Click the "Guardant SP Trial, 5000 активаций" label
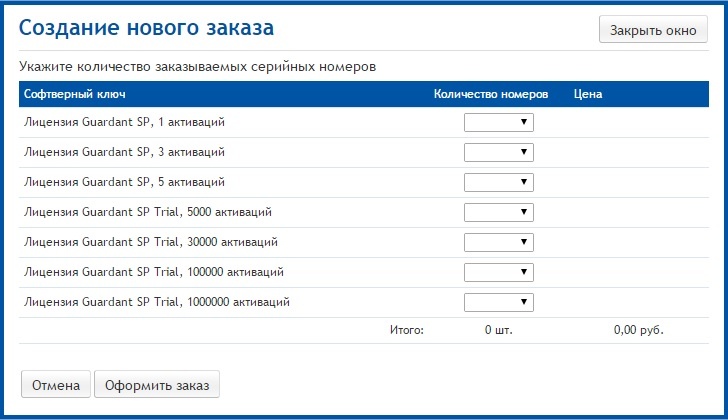 (x=147, y=212)
